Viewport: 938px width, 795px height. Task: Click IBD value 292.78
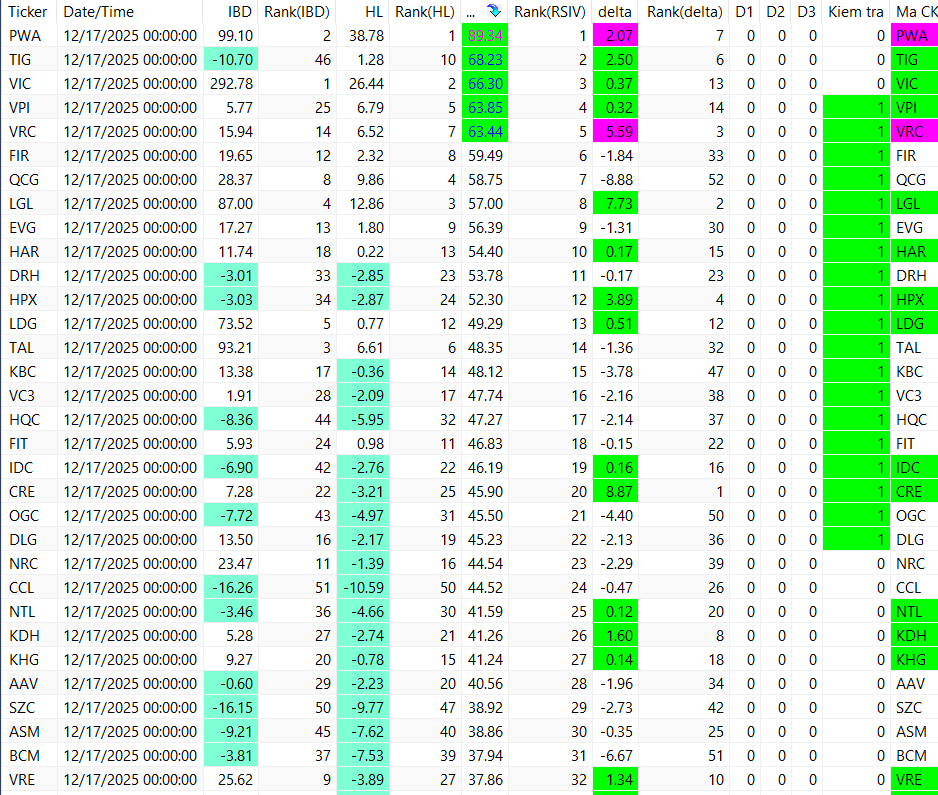(231, 84)
